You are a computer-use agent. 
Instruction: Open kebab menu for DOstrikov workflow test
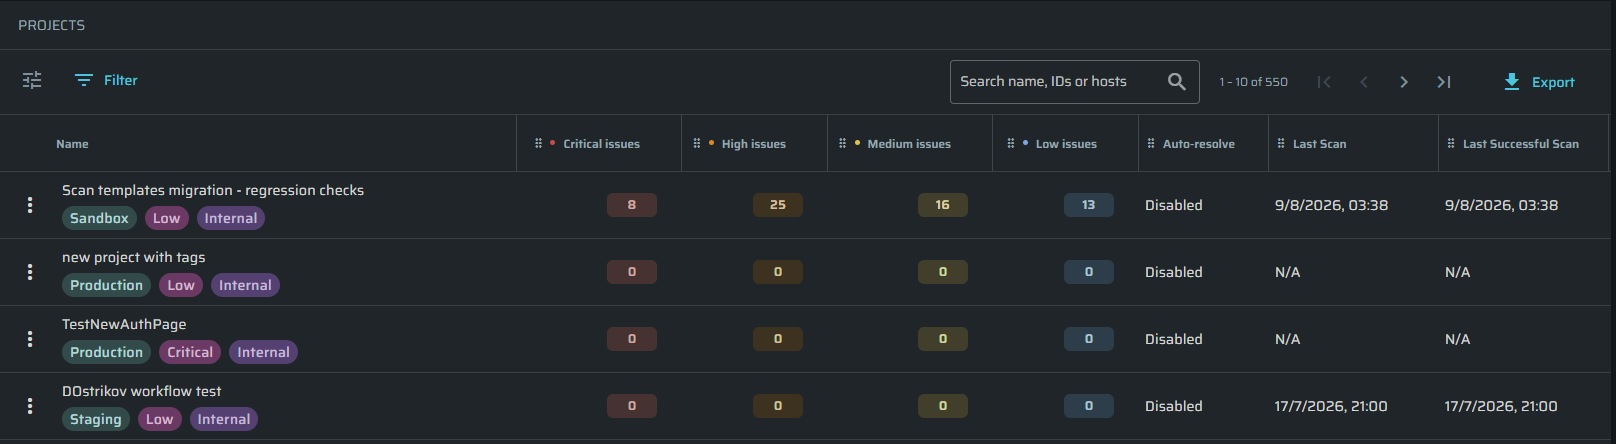(x=30, y=406)
